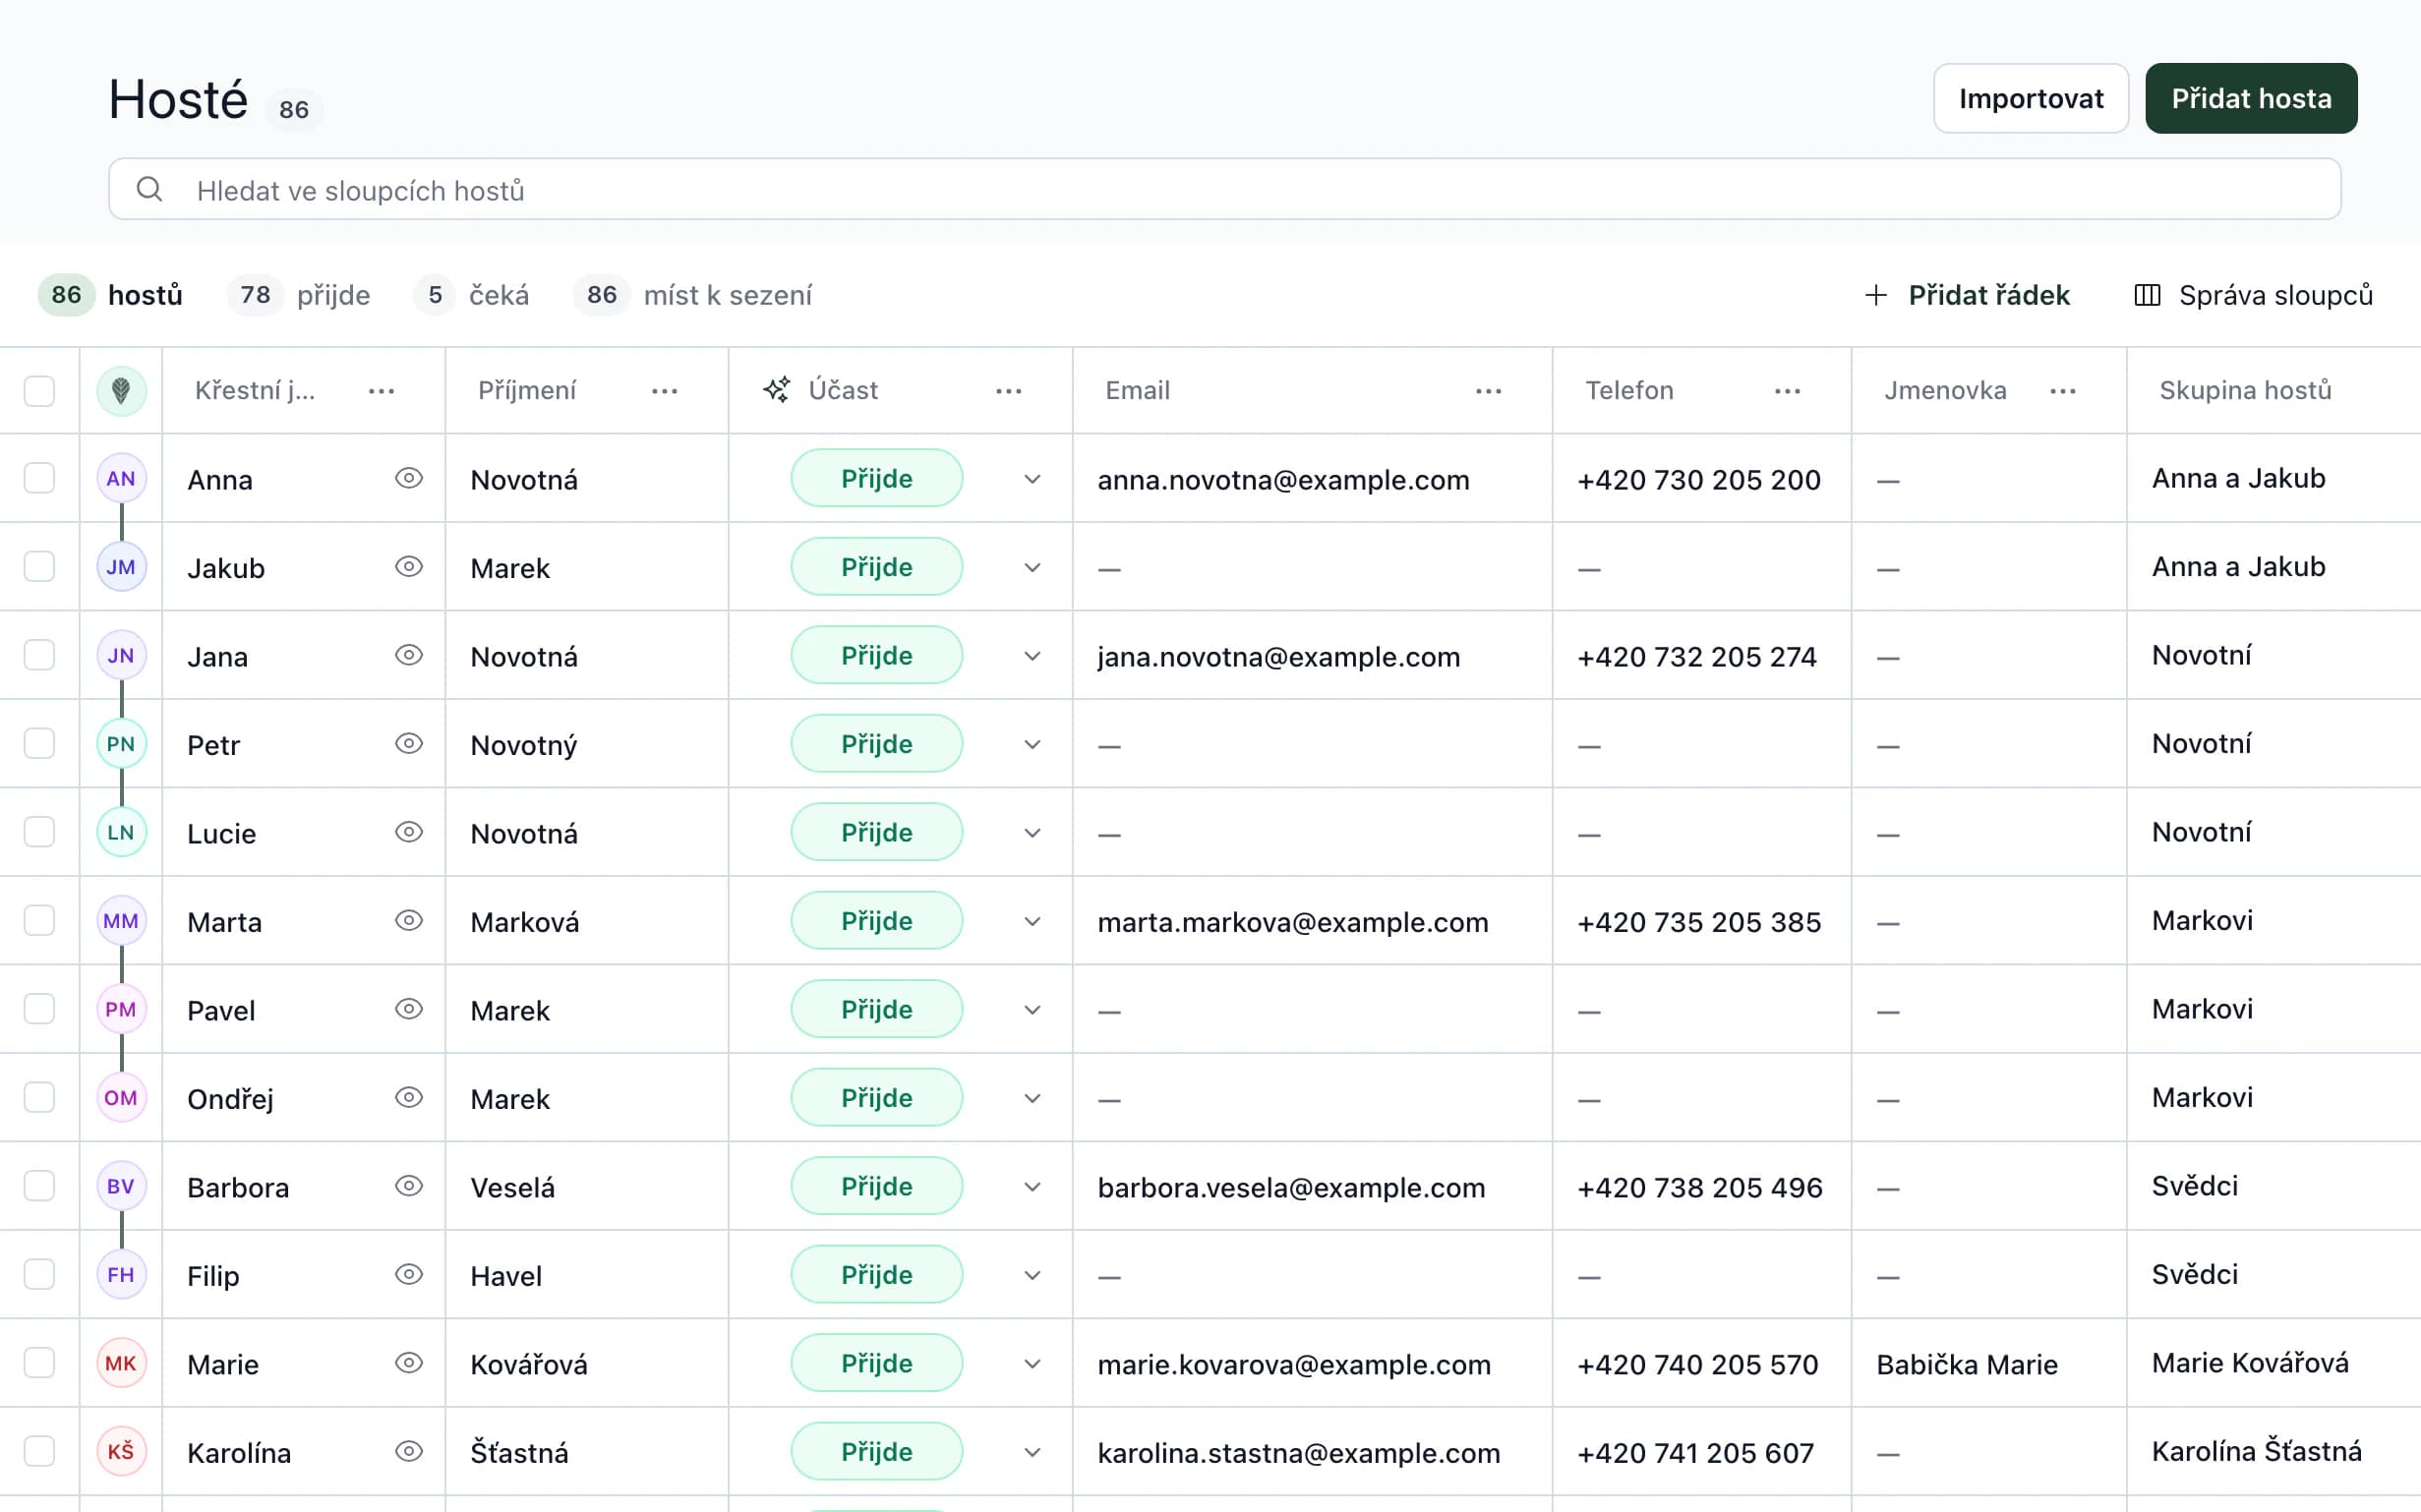Click the AN avatar for Anna
This screenshot has width=2421, height=1512.
(x=121, y=478)
